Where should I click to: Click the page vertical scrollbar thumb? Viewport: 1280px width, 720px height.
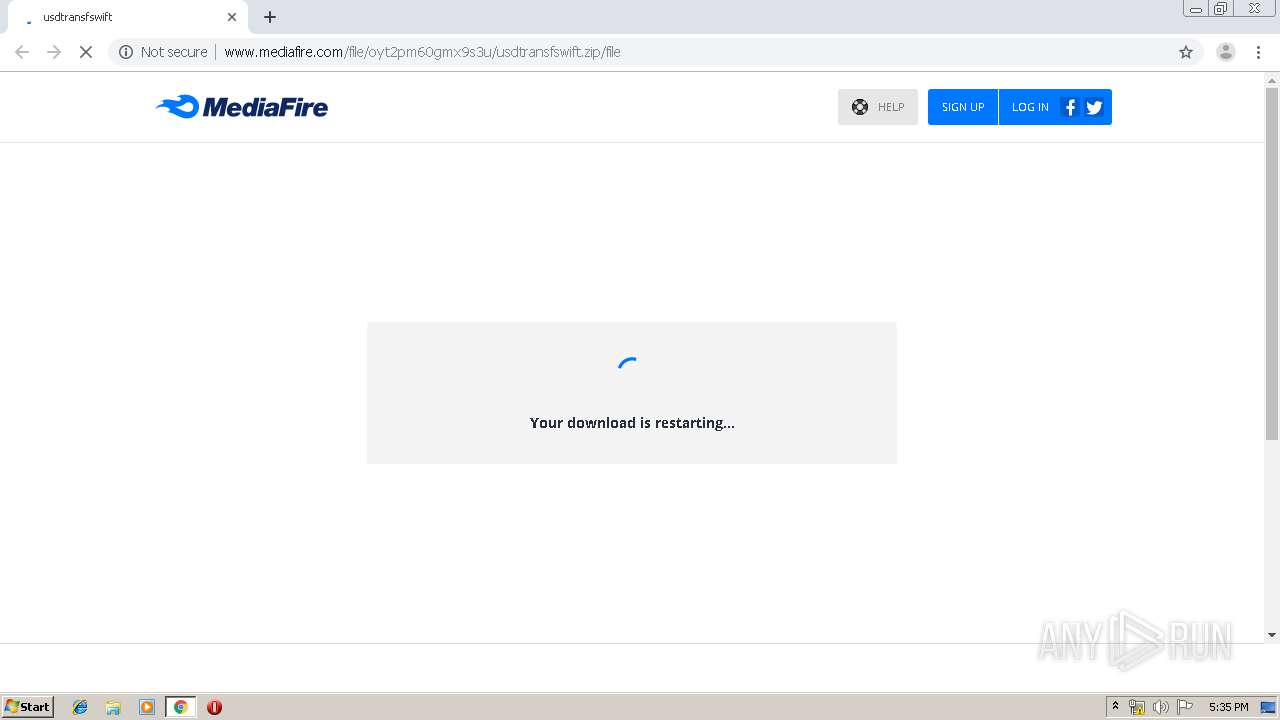1272,264
